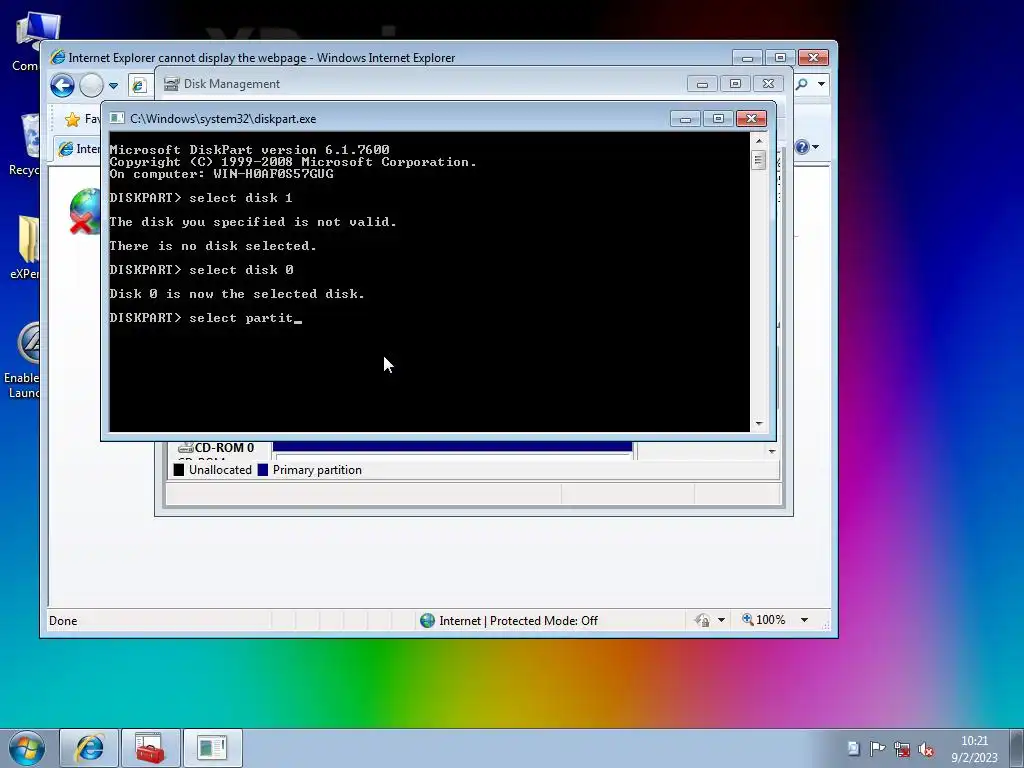The image size is (1024, 768).
Task: Open recent pages dropdown arrow in IE
Action: (114, 86)
